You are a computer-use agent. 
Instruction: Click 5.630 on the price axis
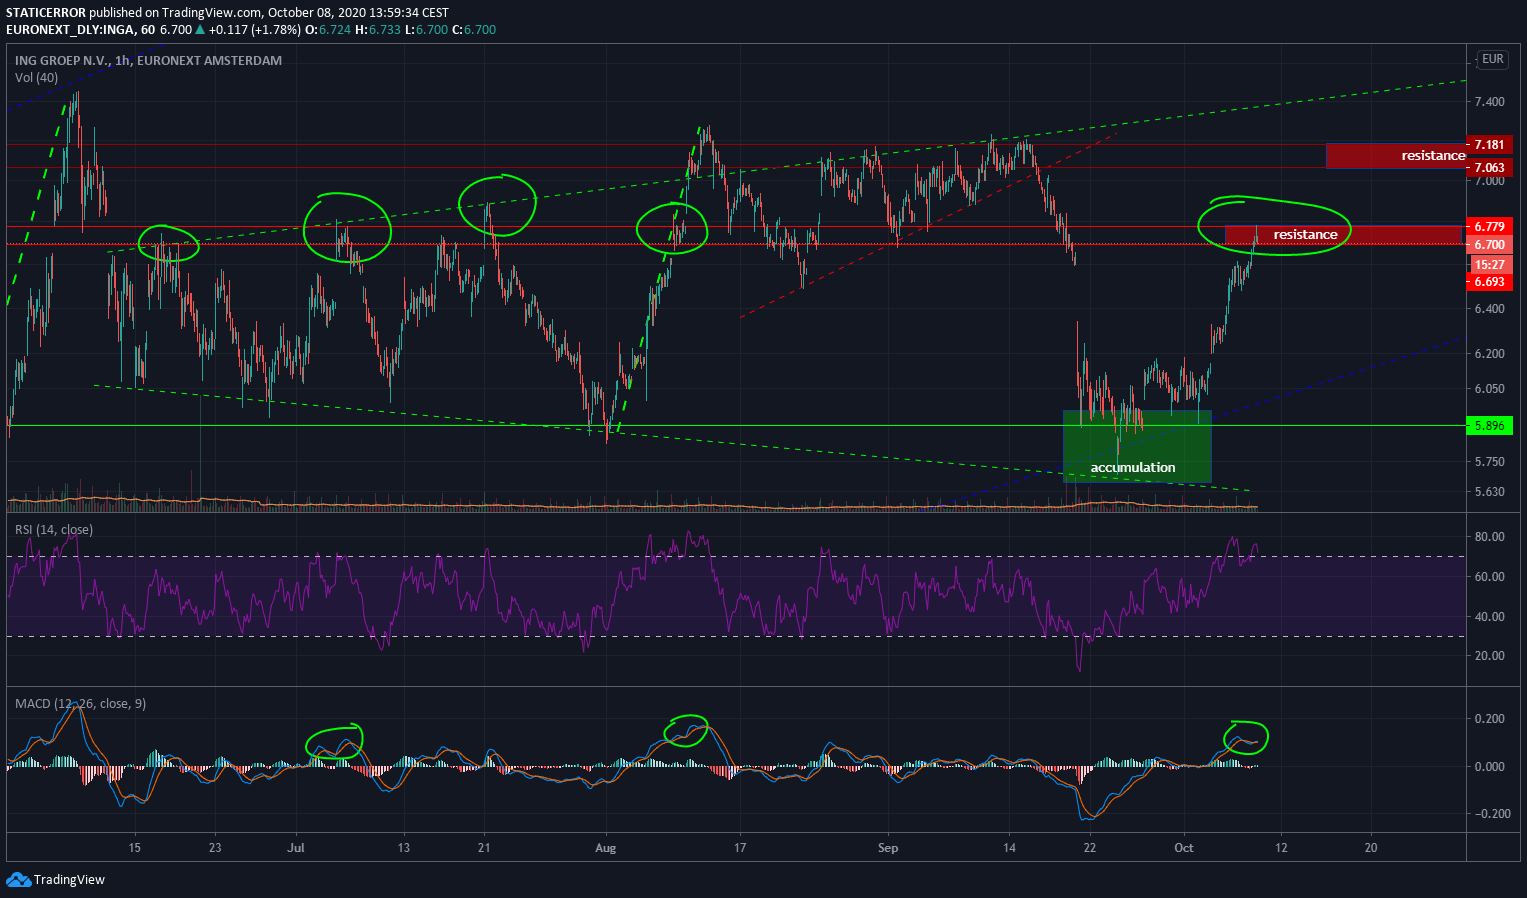point(1489,492)
